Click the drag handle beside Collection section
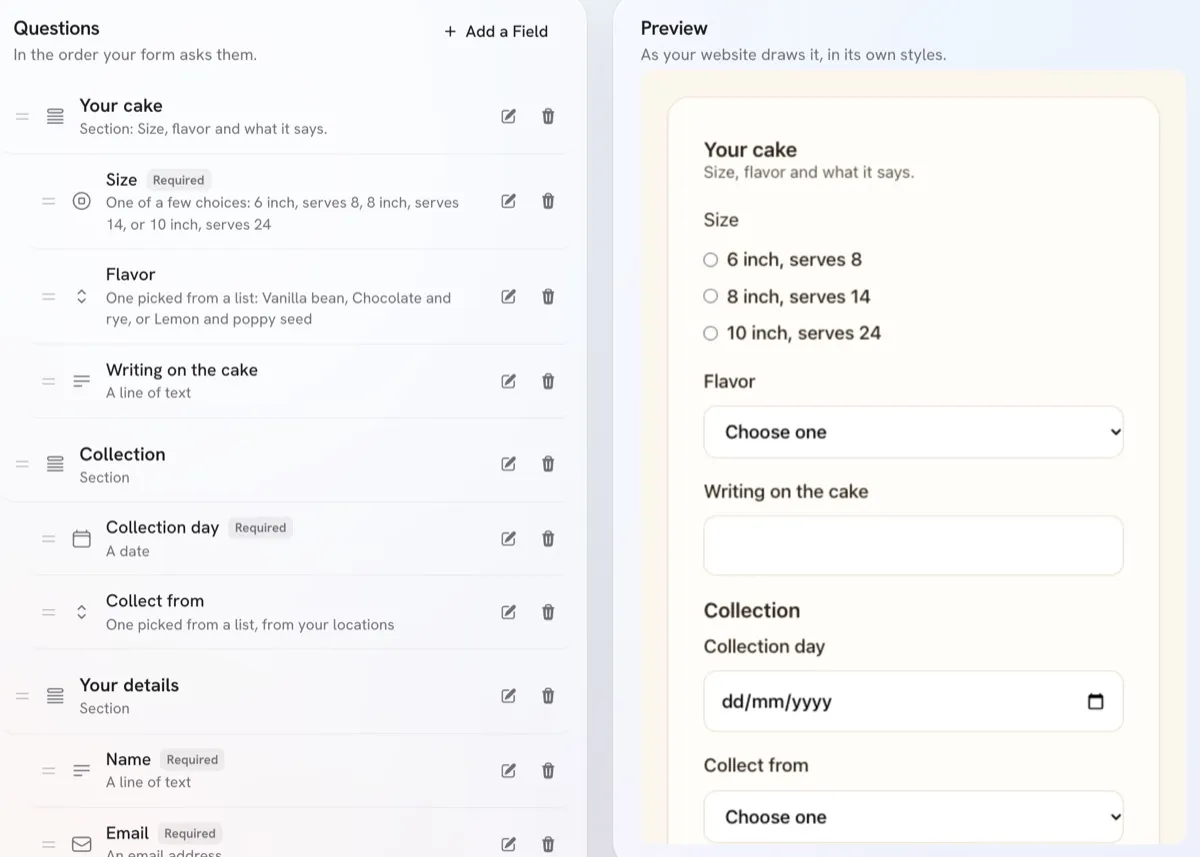The height and width of the screenshot is (857, 1200). [22, 464]
